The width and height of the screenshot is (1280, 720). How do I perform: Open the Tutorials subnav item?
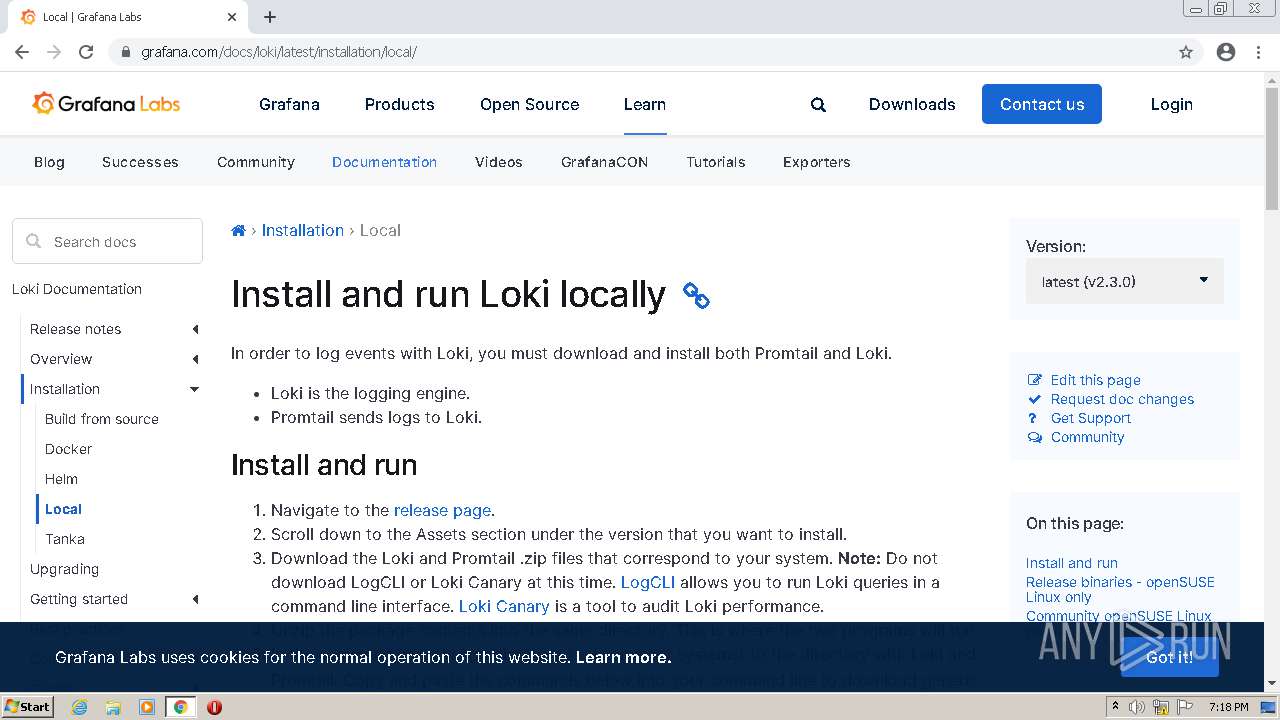(715, 162)
